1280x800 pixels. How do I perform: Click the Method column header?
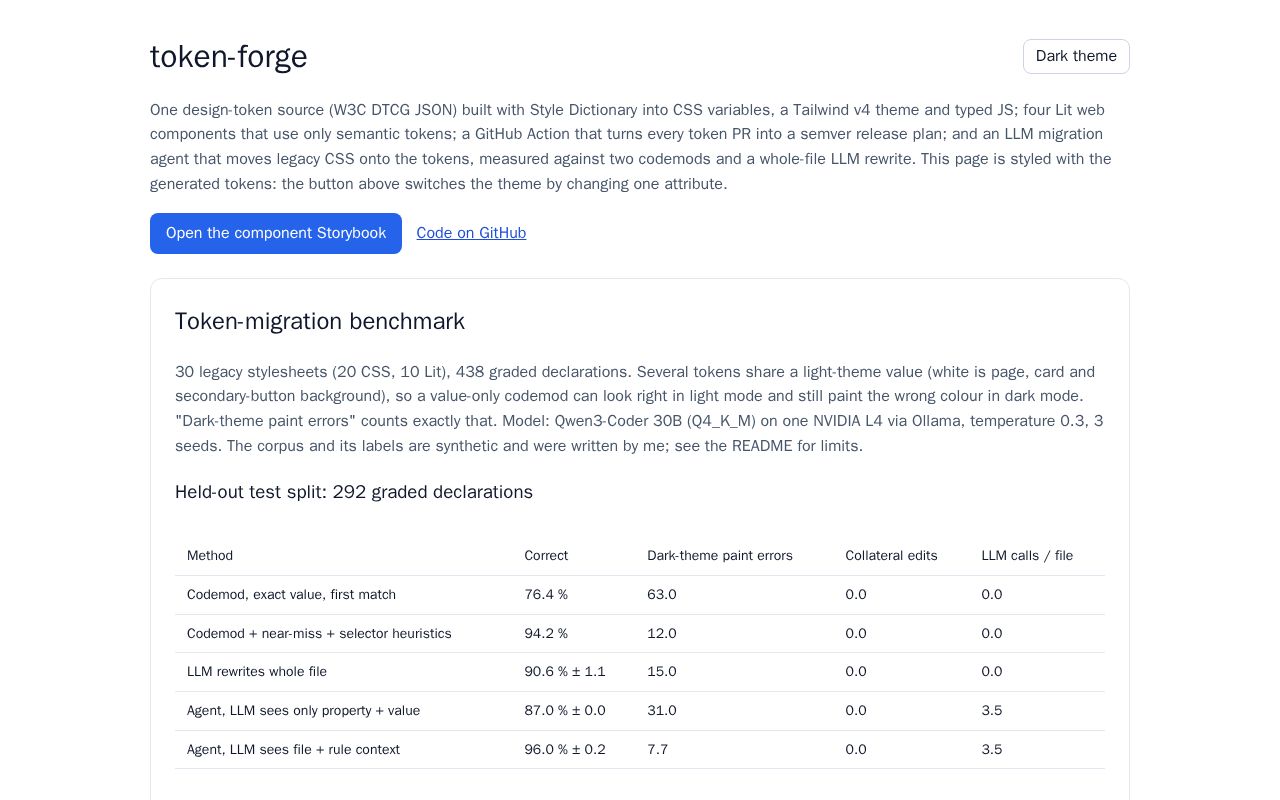coord(210,555)
